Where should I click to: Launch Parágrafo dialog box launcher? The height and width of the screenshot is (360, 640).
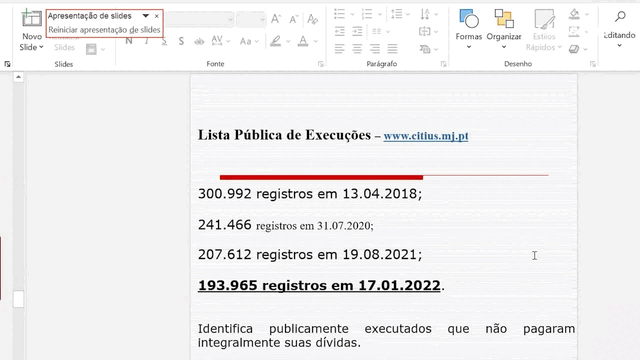tap(444, 64)
